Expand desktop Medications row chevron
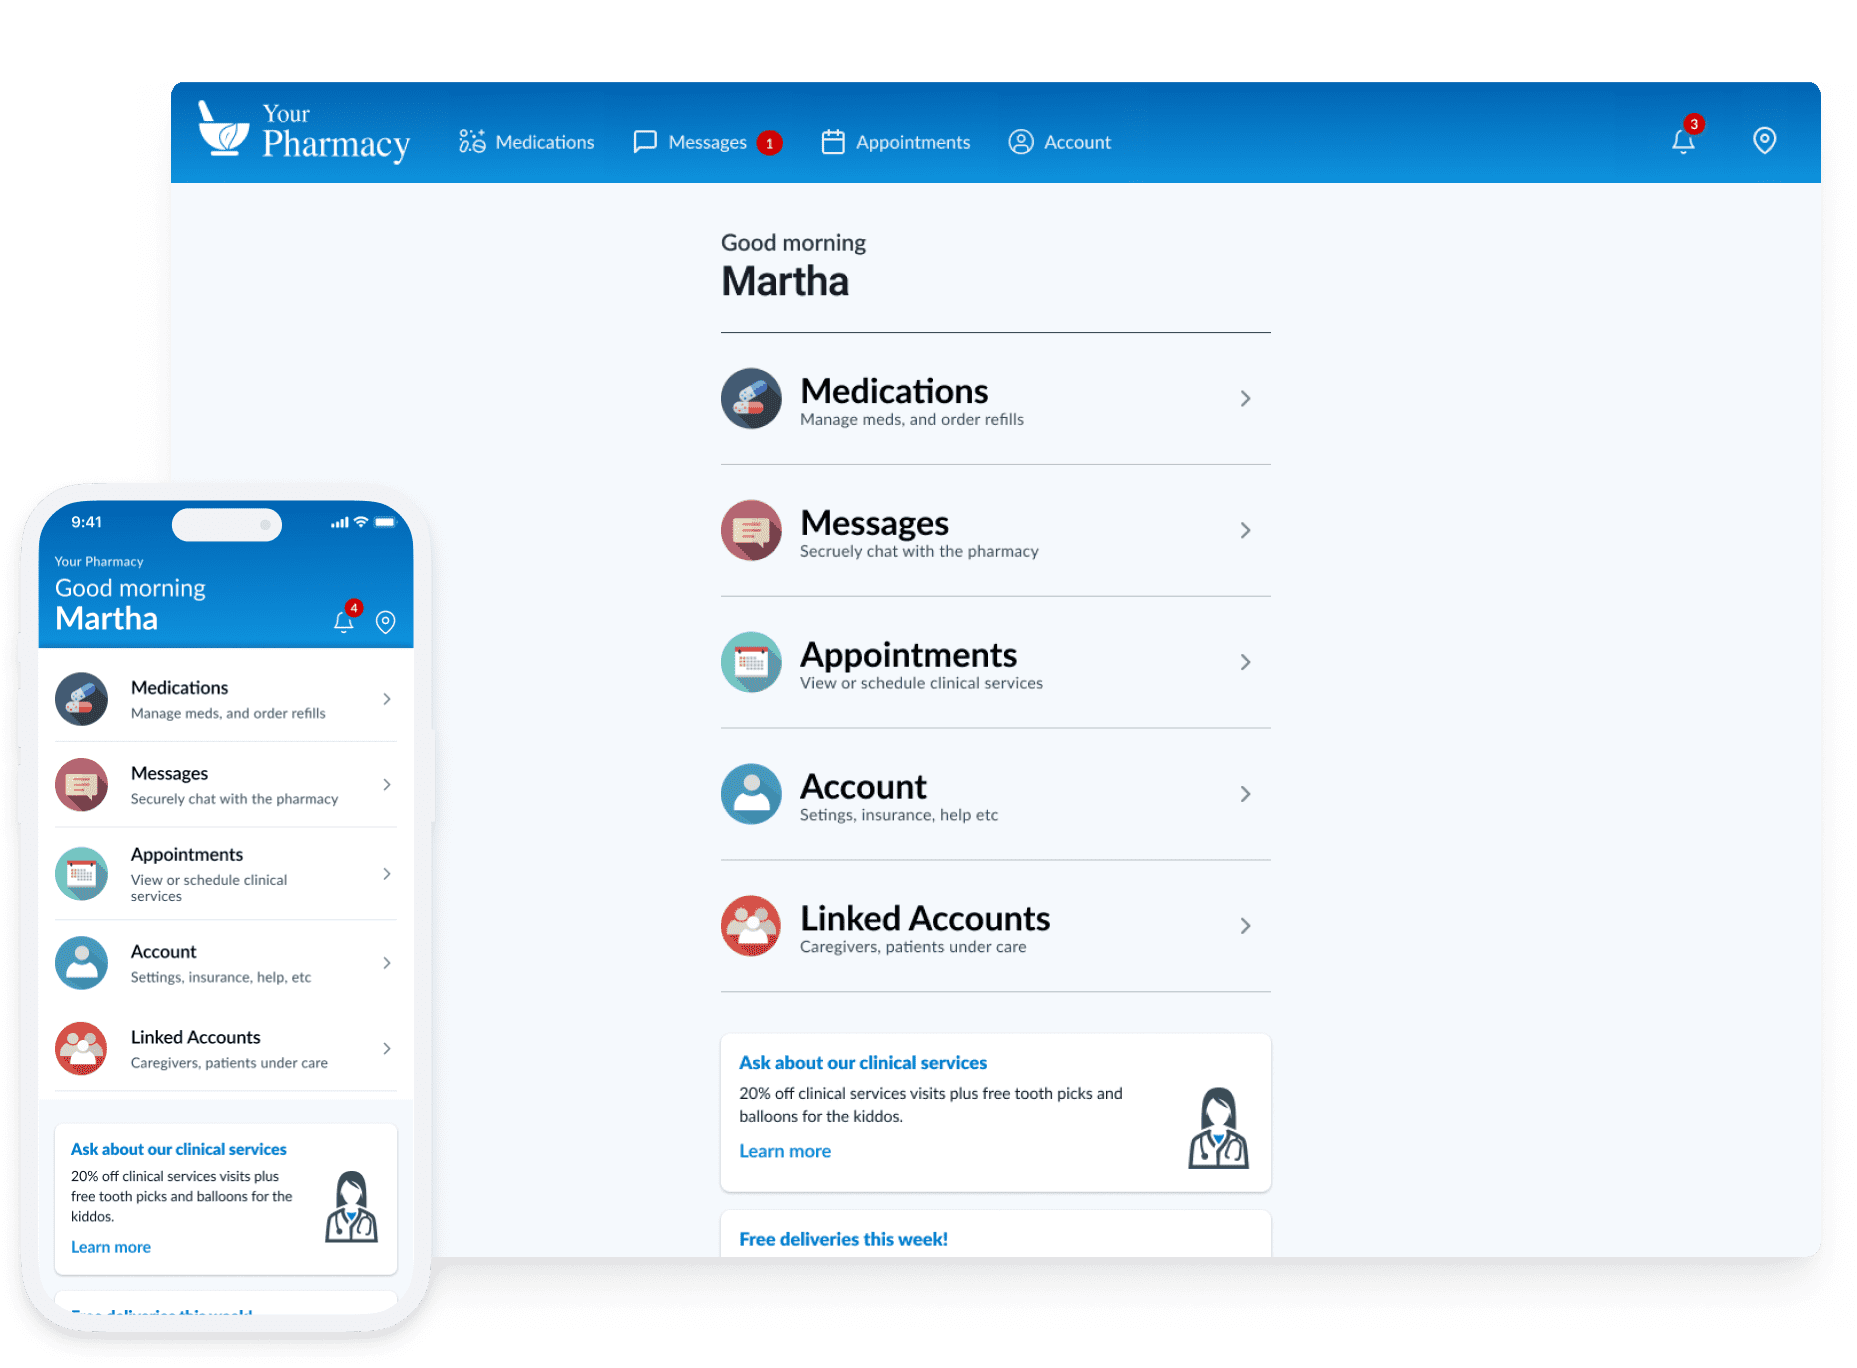Image resolution: width=1857 pixels, height=1368 pixels. tap(1245, 399)
